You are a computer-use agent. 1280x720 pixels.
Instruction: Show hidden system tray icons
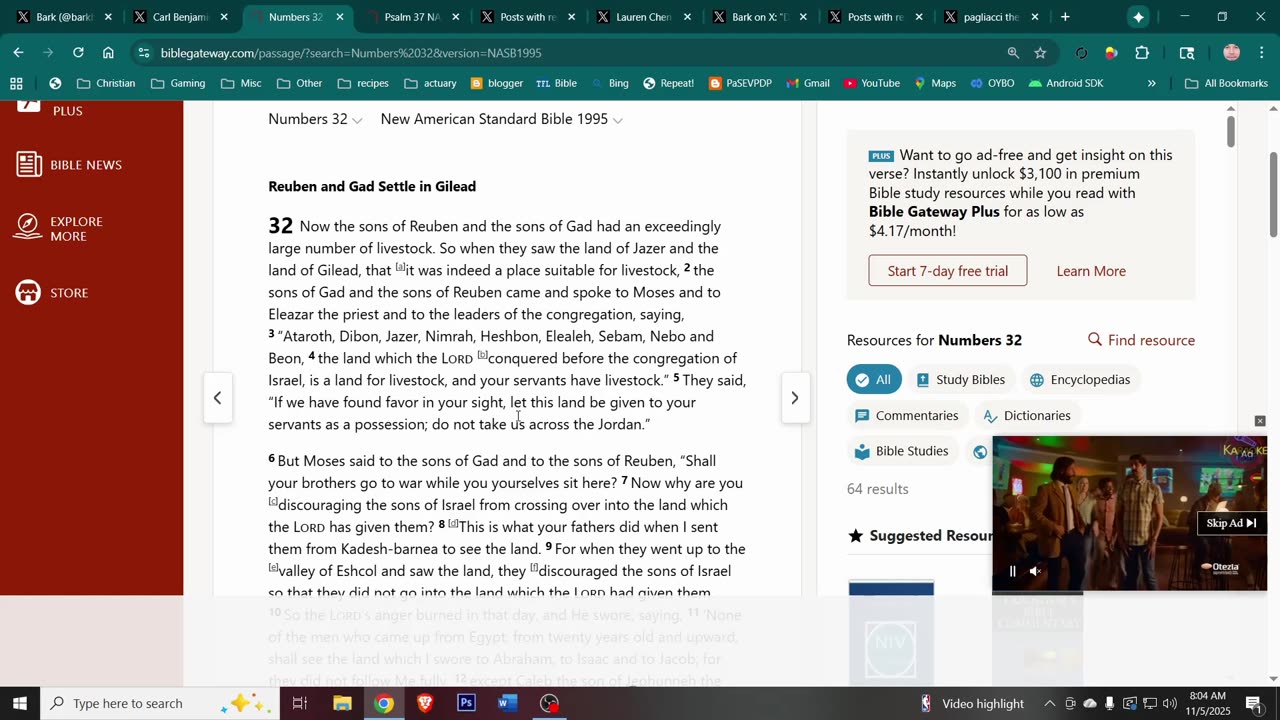click(x=1049, y=703)
